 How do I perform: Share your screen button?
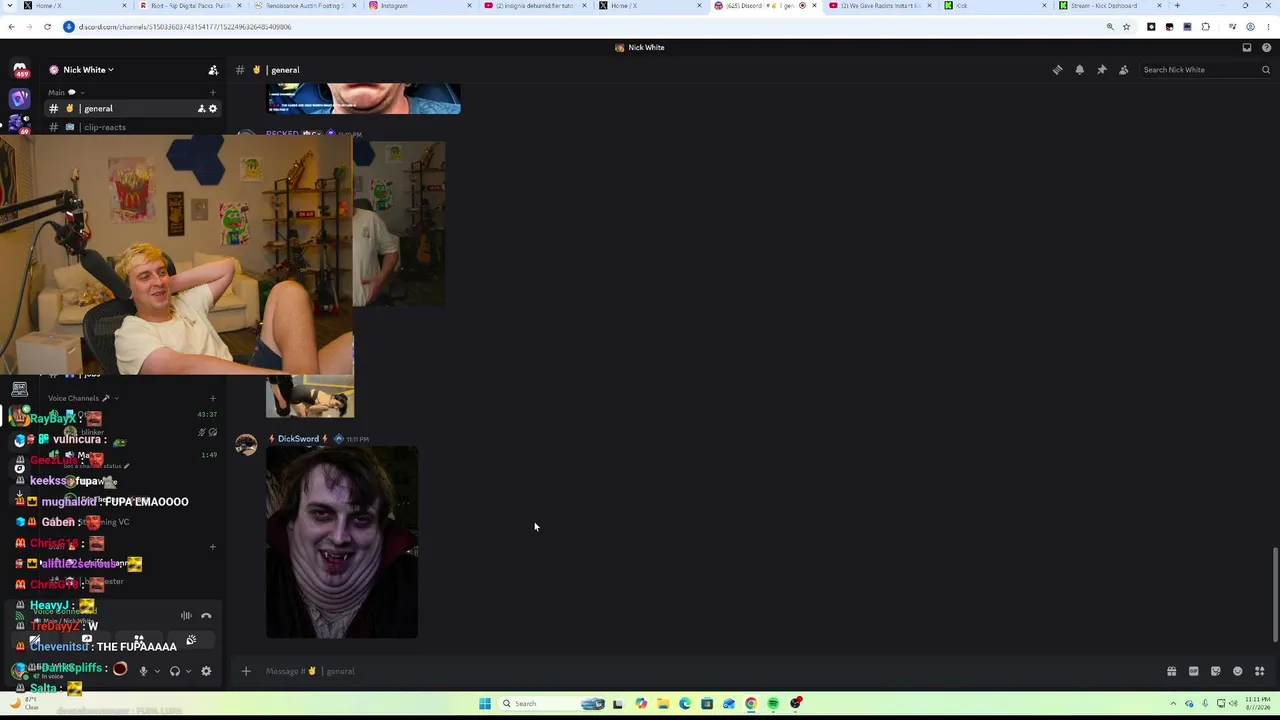tap(87, 640)
